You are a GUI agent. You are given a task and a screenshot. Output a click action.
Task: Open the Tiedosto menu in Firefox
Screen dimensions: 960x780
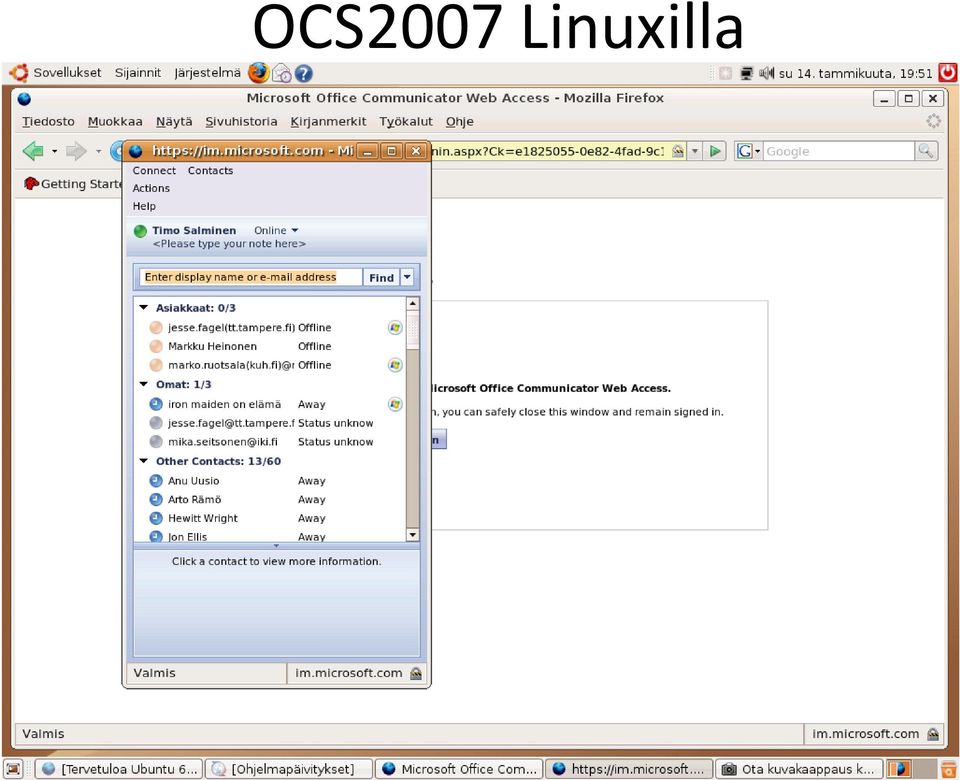click(x=48, y=122)
